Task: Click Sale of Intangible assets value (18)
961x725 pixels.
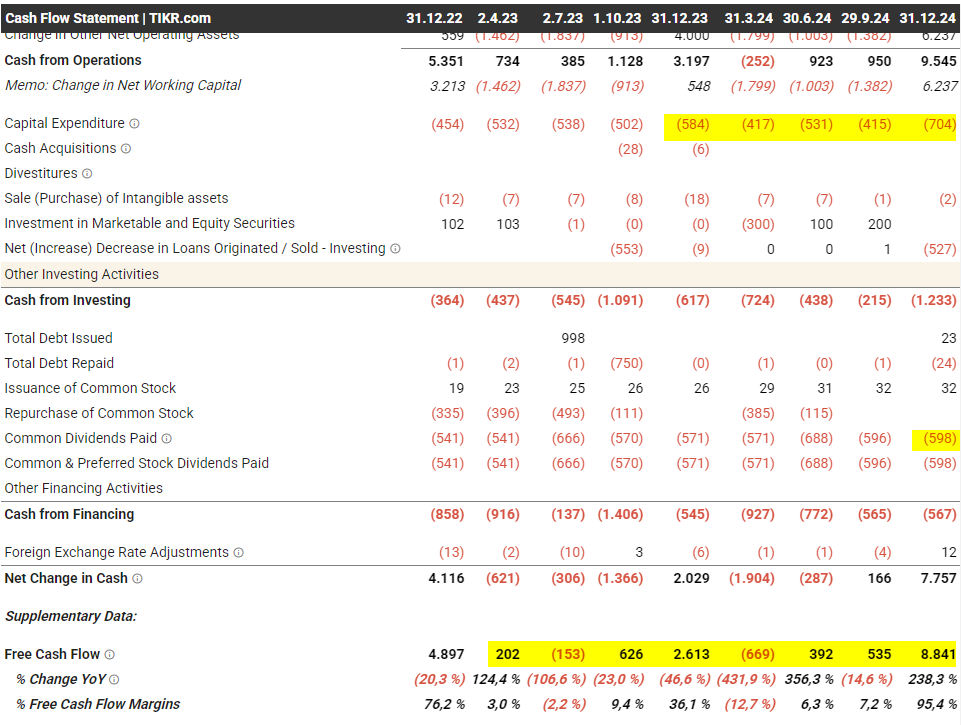Action: coord(697,199)
